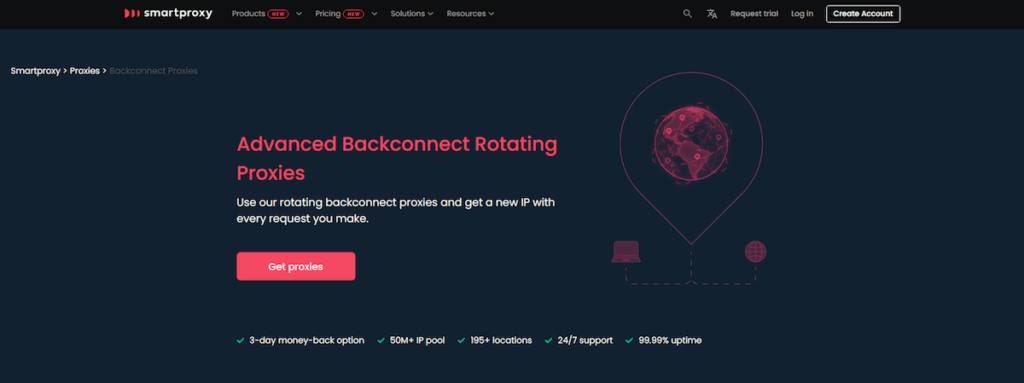Click checkmark beside 3-day money-back option
Viewport: 1024px width, 383px height.
point(240,341)
